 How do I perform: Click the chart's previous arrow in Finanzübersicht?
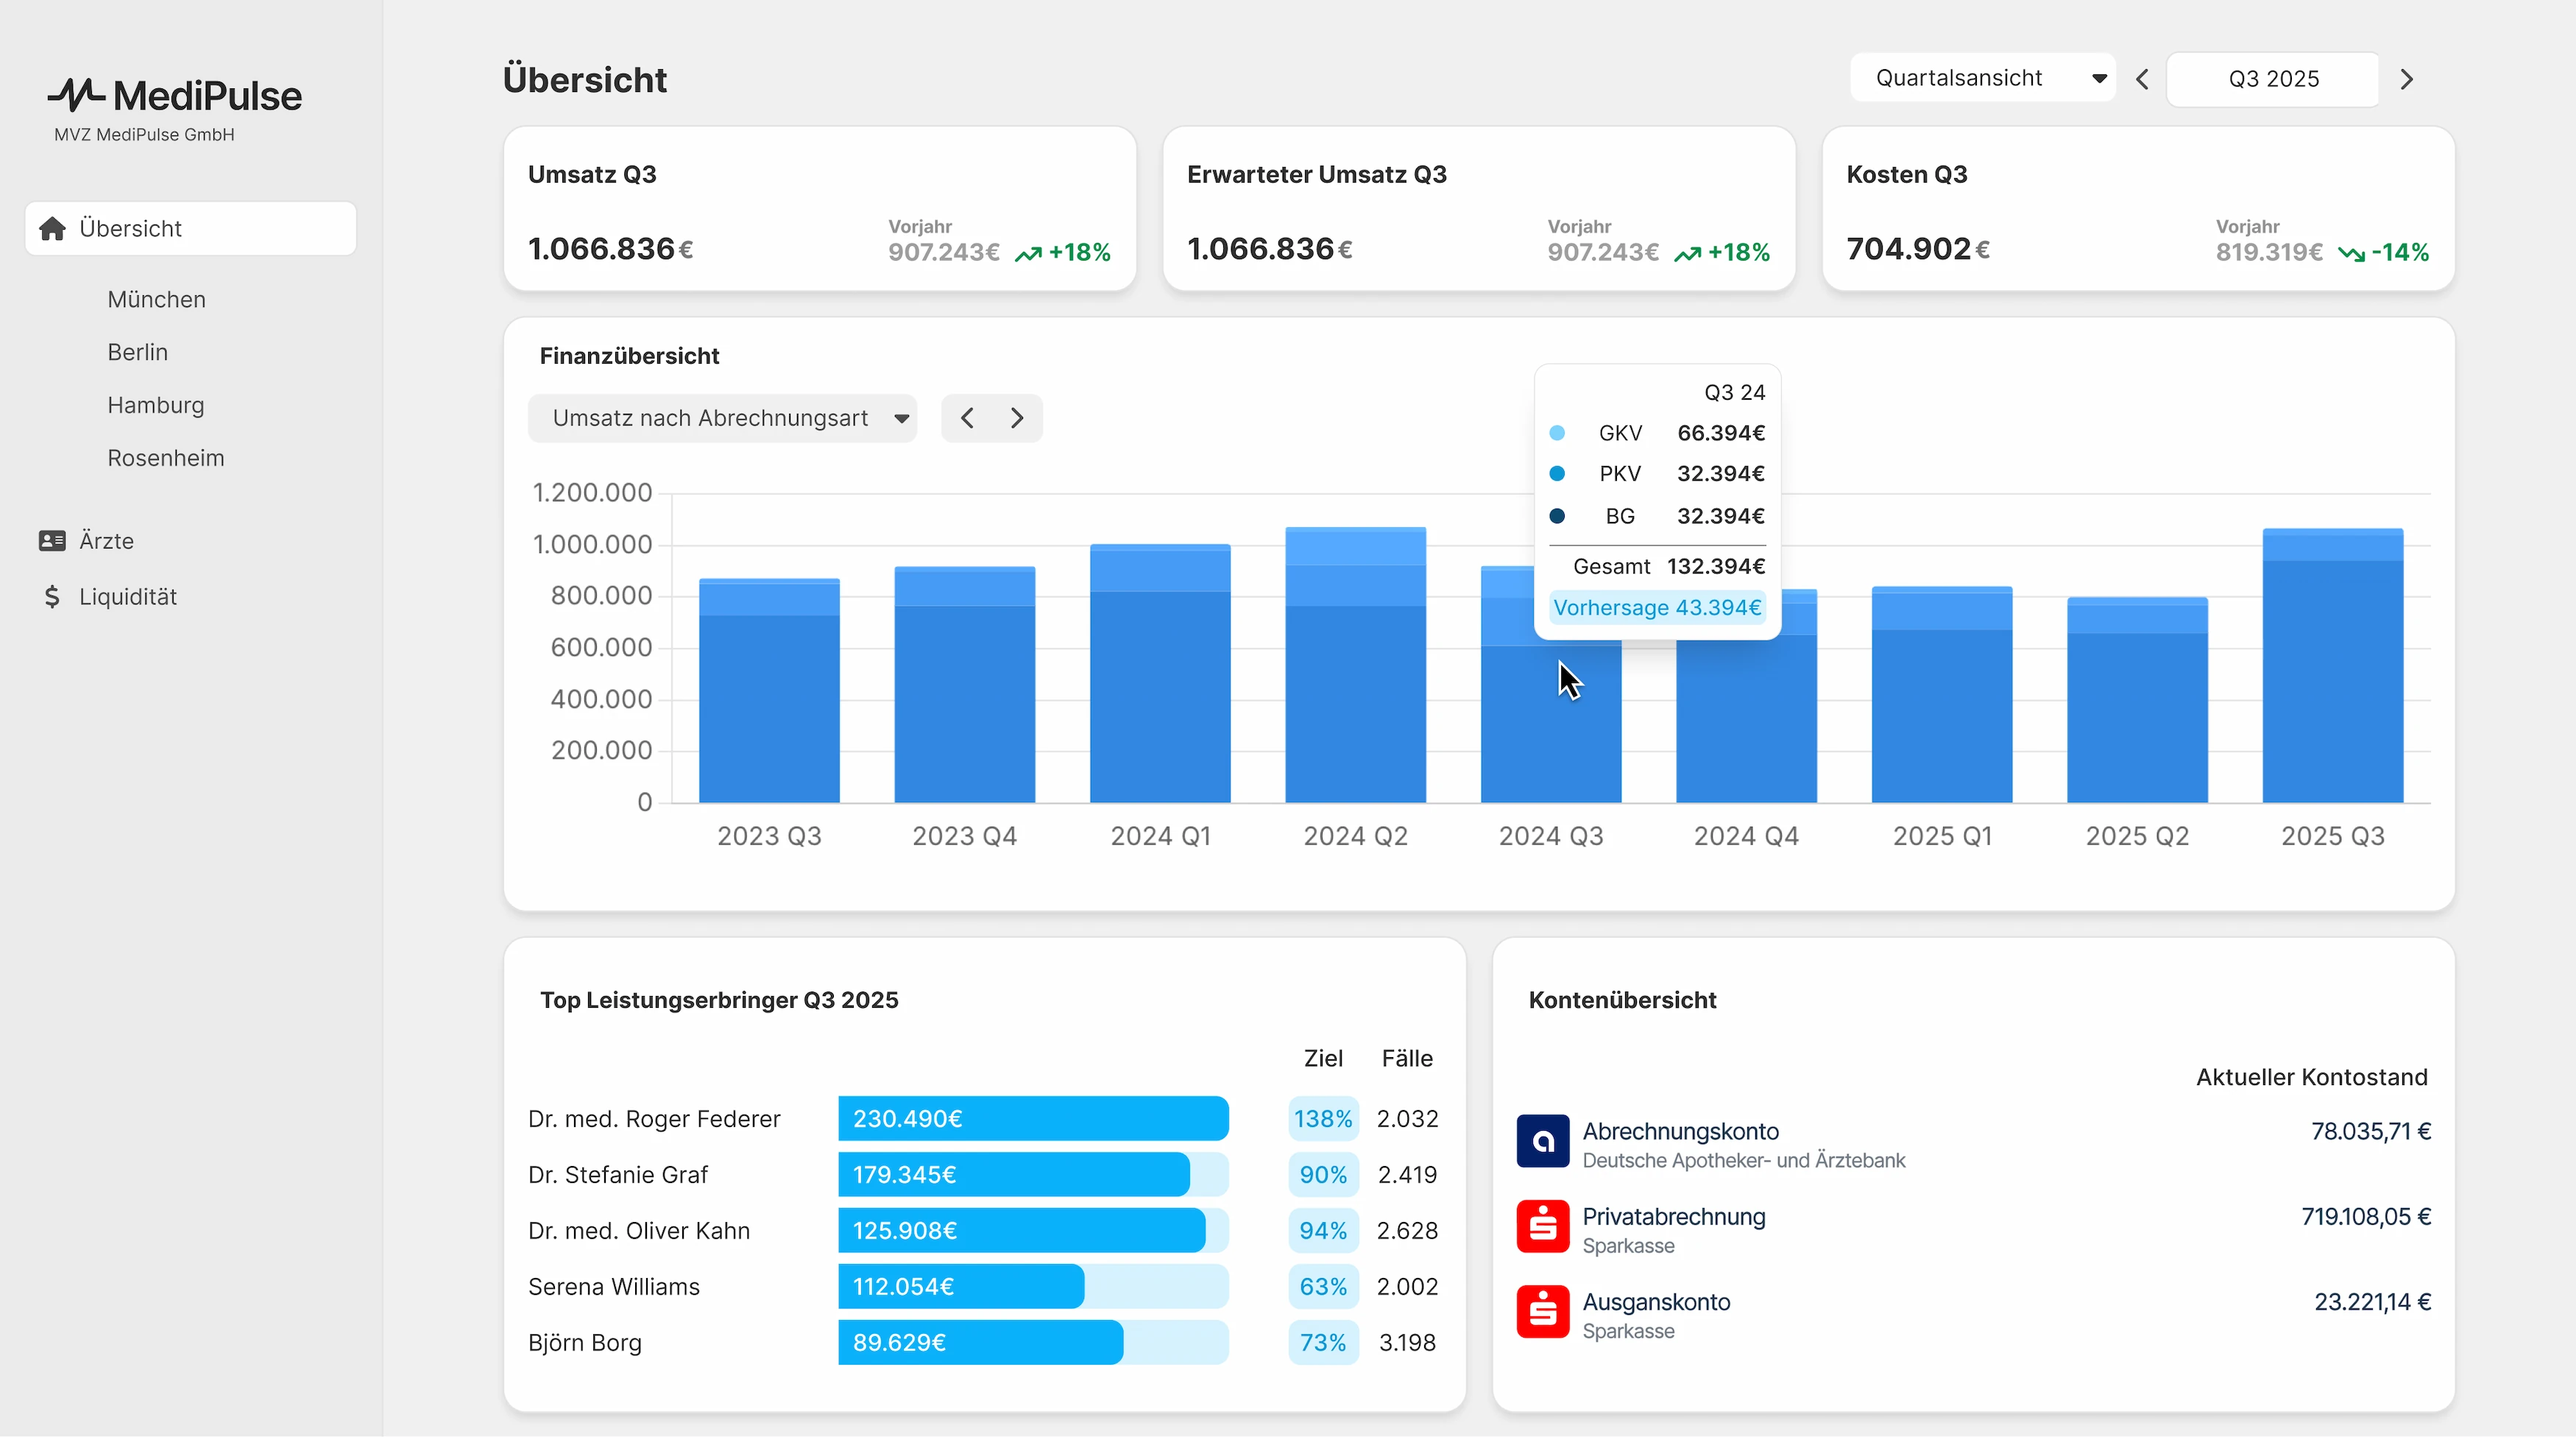[967, 418]
